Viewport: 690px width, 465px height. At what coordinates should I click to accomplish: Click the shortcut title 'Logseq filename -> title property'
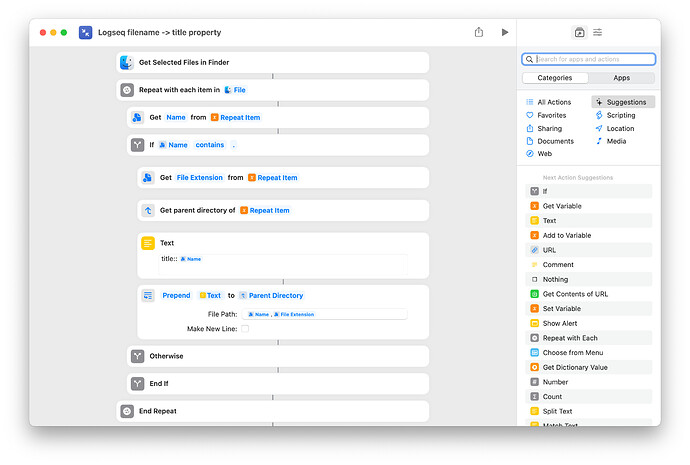[159, 33]
